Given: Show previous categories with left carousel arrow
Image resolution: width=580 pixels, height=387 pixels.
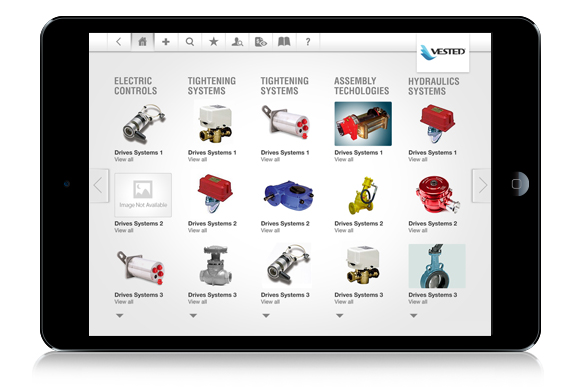Looking at the screenshot, I should pos(99,185).
